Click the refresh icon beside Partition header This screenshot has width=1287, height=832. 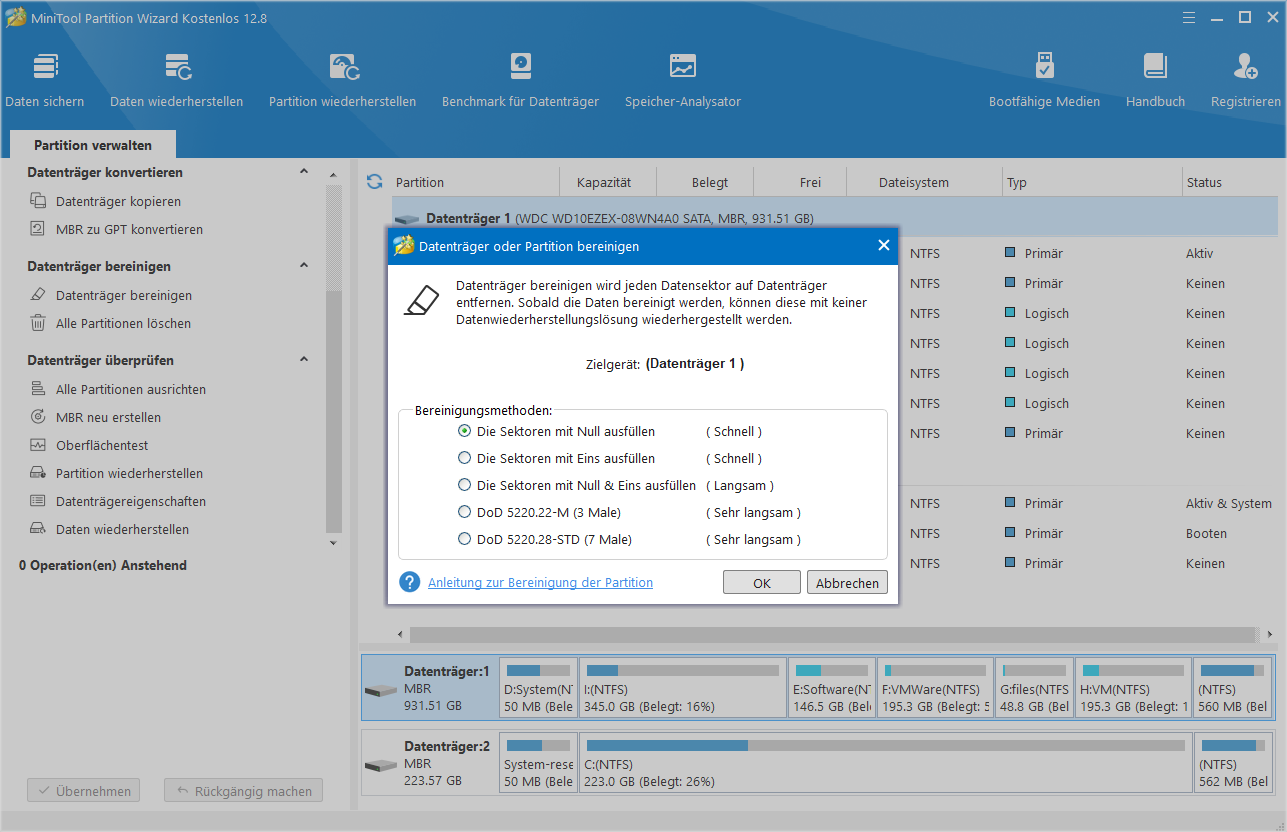click(375, 182)
